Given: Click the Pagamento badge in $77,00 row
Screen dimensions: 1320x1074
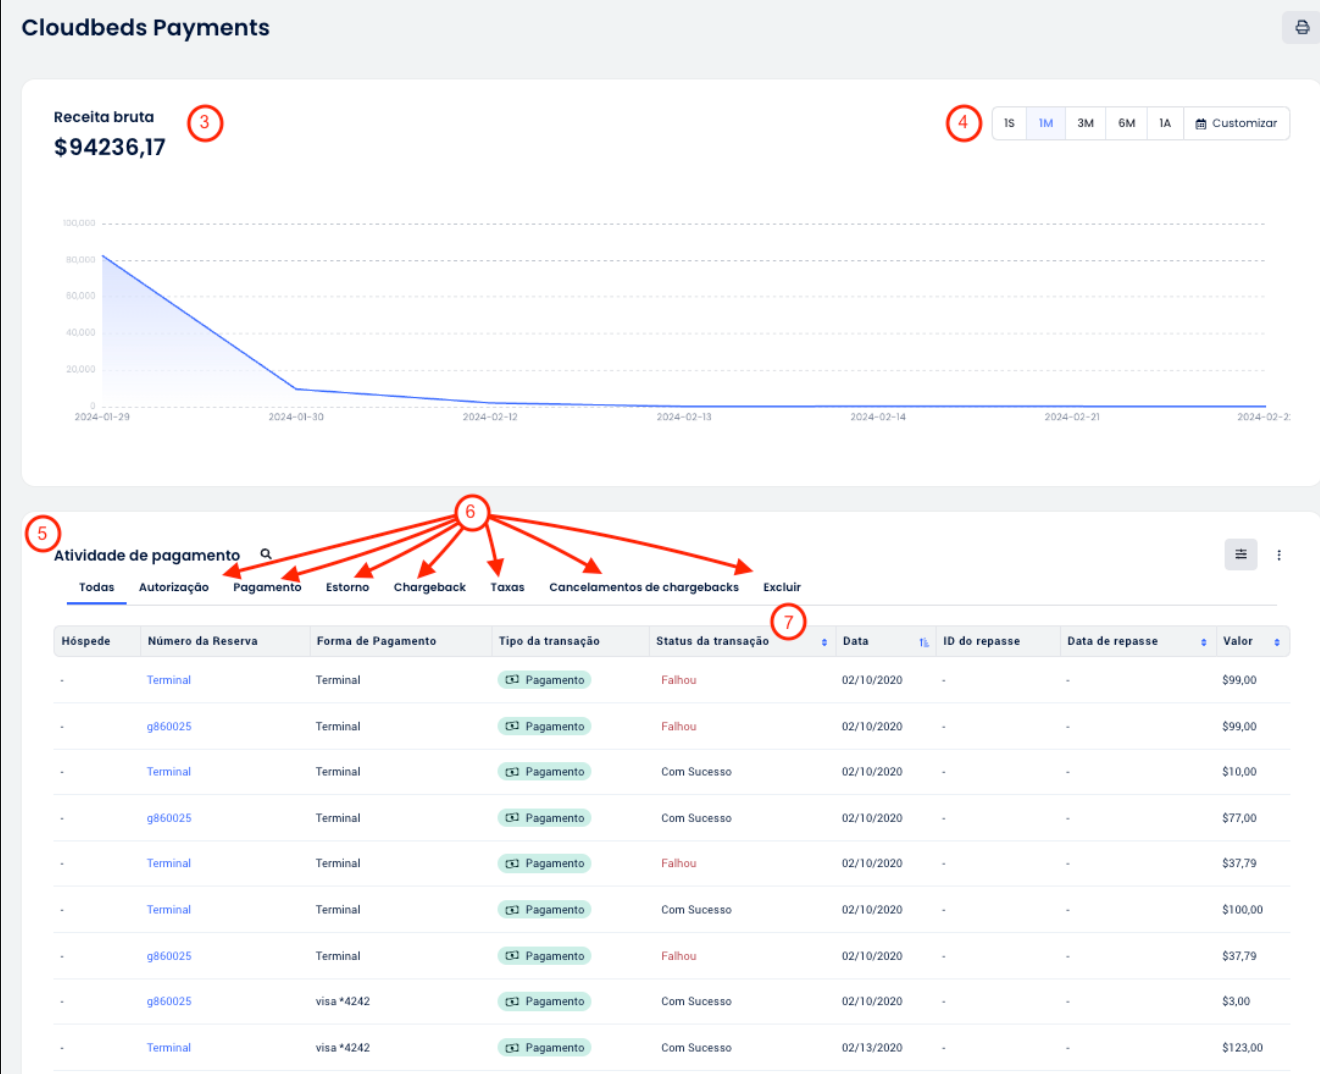Looking at the screenshot, I should coord(544,818).
